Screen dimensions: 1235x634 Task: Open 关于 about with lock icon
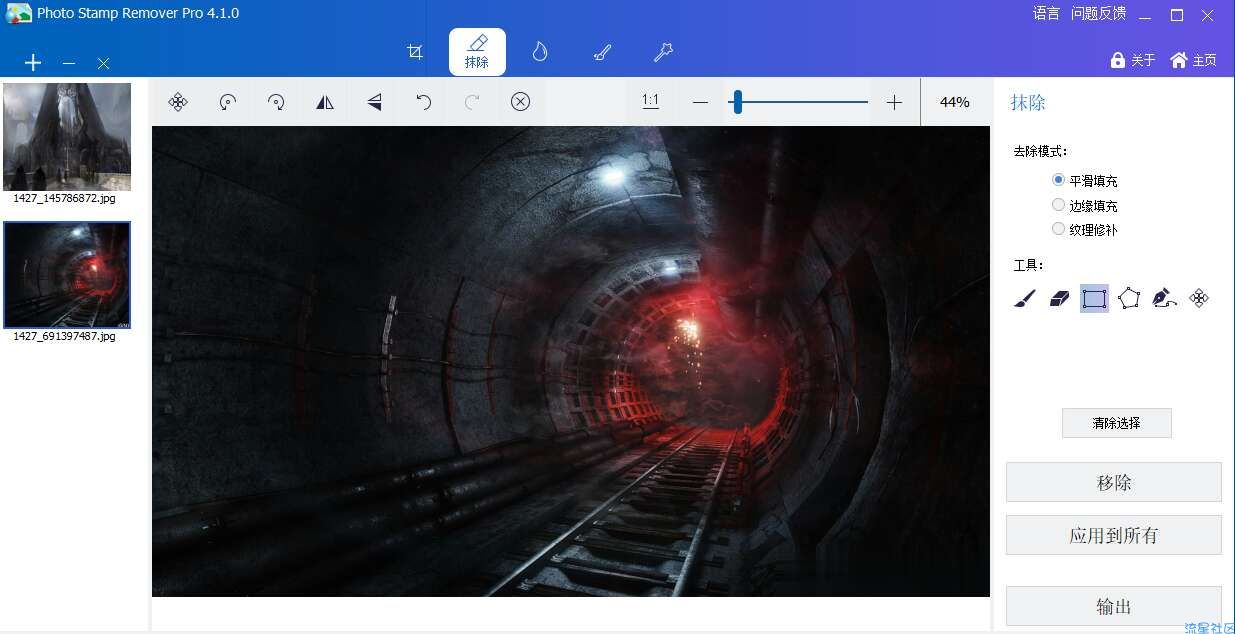pyautogui.click(x=1133, y=60)
